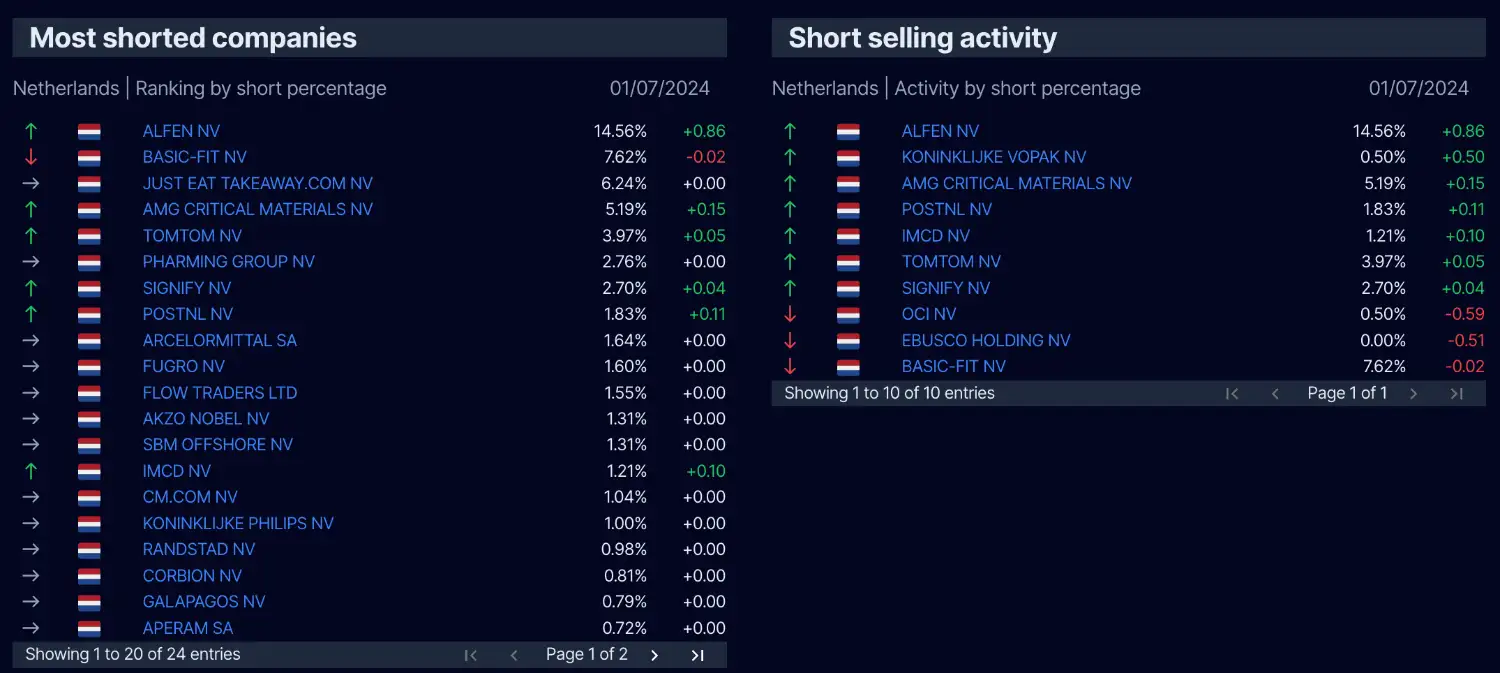The image size is (1500, 673).
Task: Click previous-page chevron in Most shorted pagination
Action: click(514, 655)
